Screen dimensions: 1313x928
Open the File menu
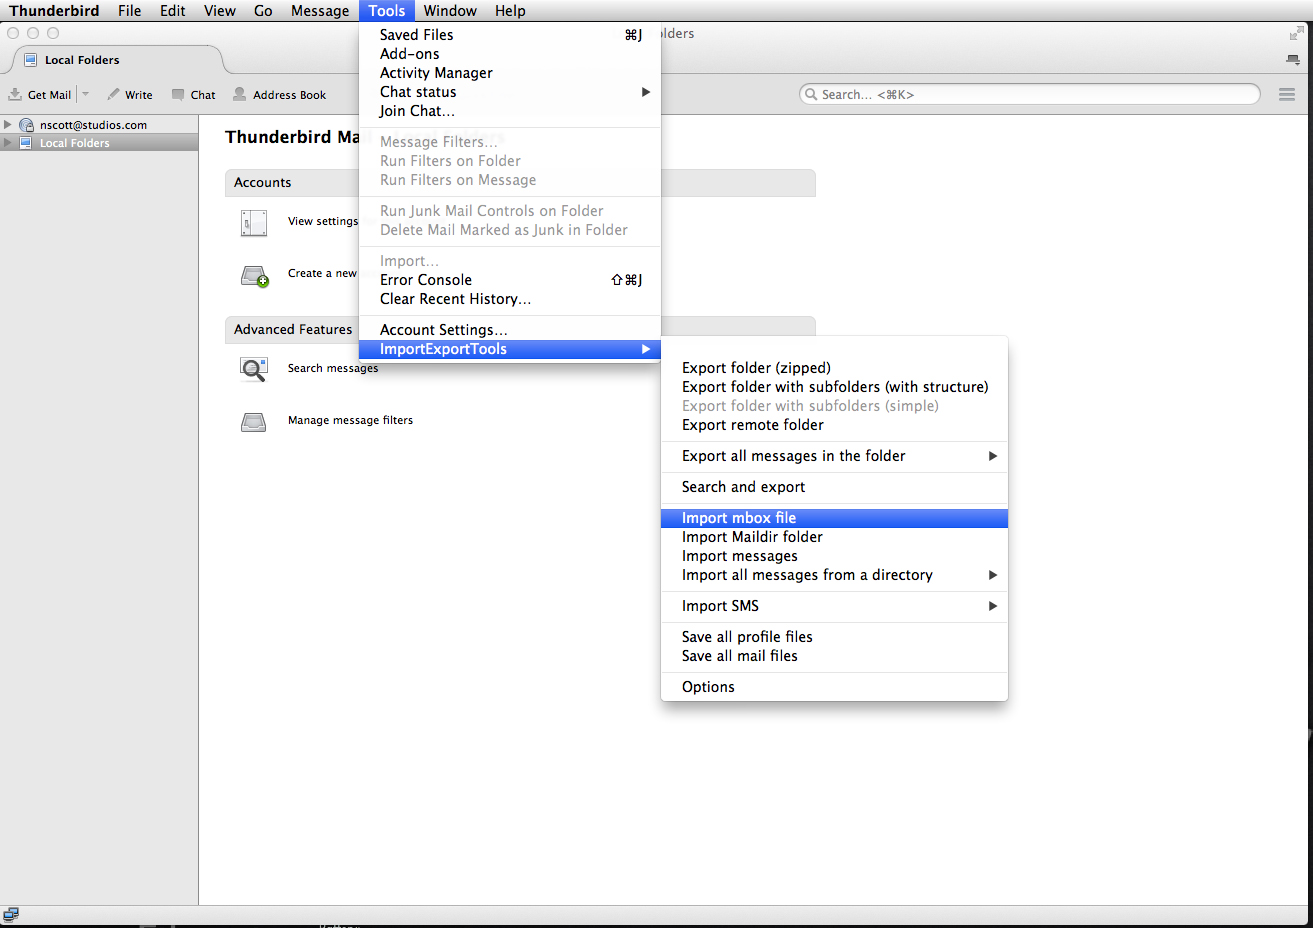point(129,11)
